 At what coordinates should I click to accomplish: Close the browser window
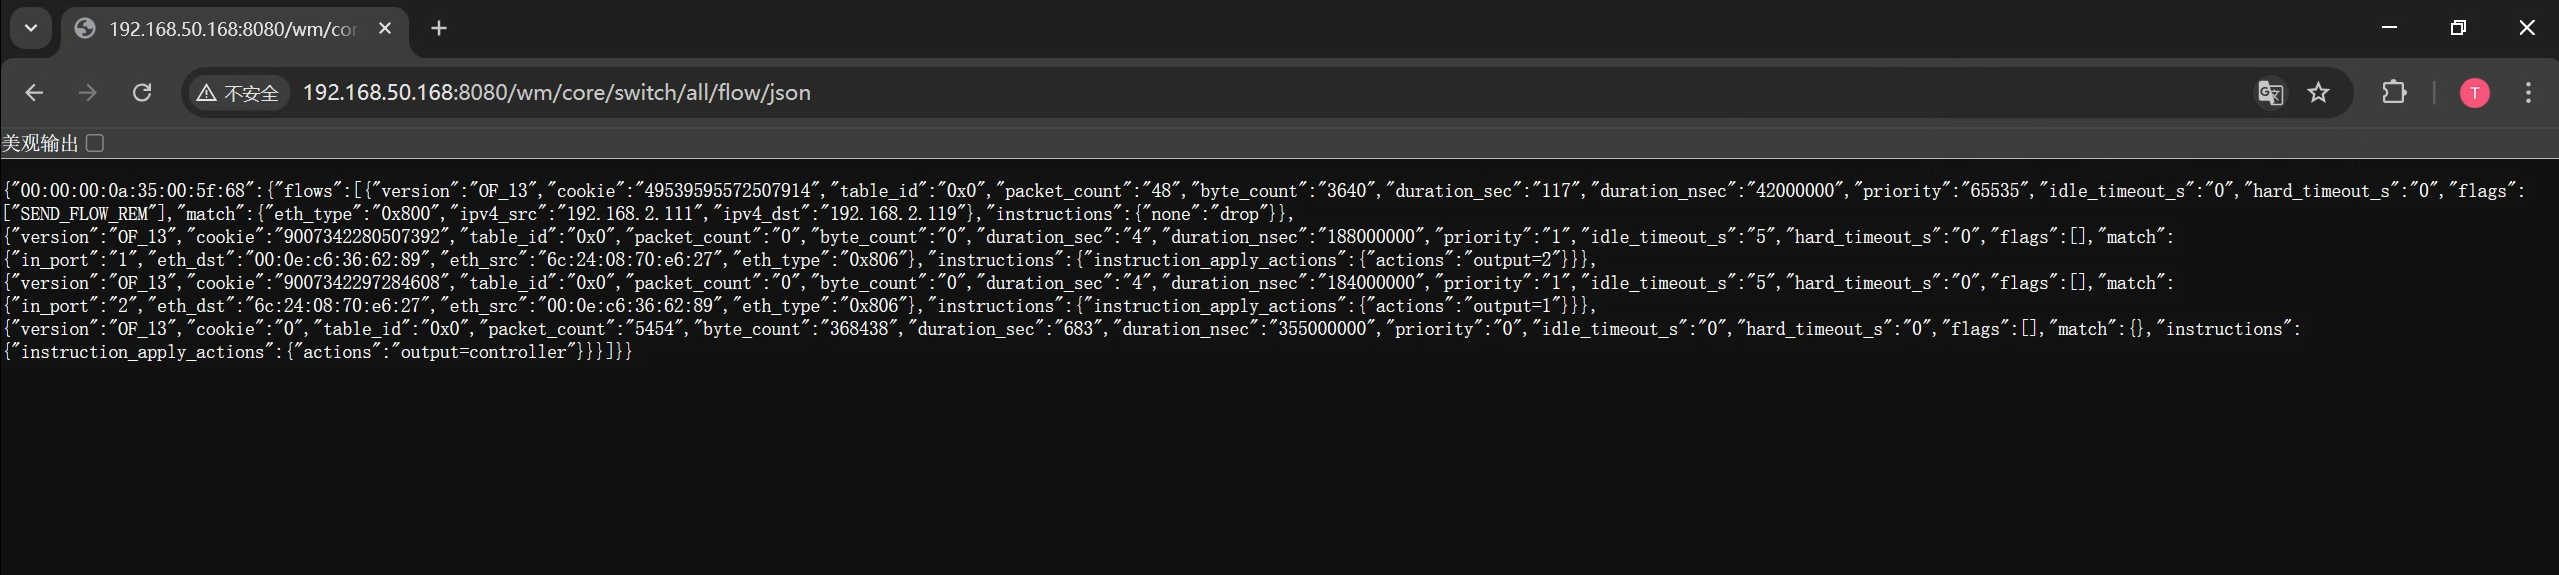(2527, 28)
